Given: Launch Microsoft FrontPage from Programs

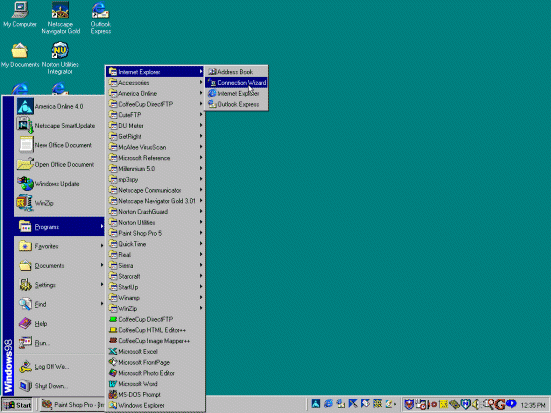Looking at the screenshot, I should click(155, 362).
